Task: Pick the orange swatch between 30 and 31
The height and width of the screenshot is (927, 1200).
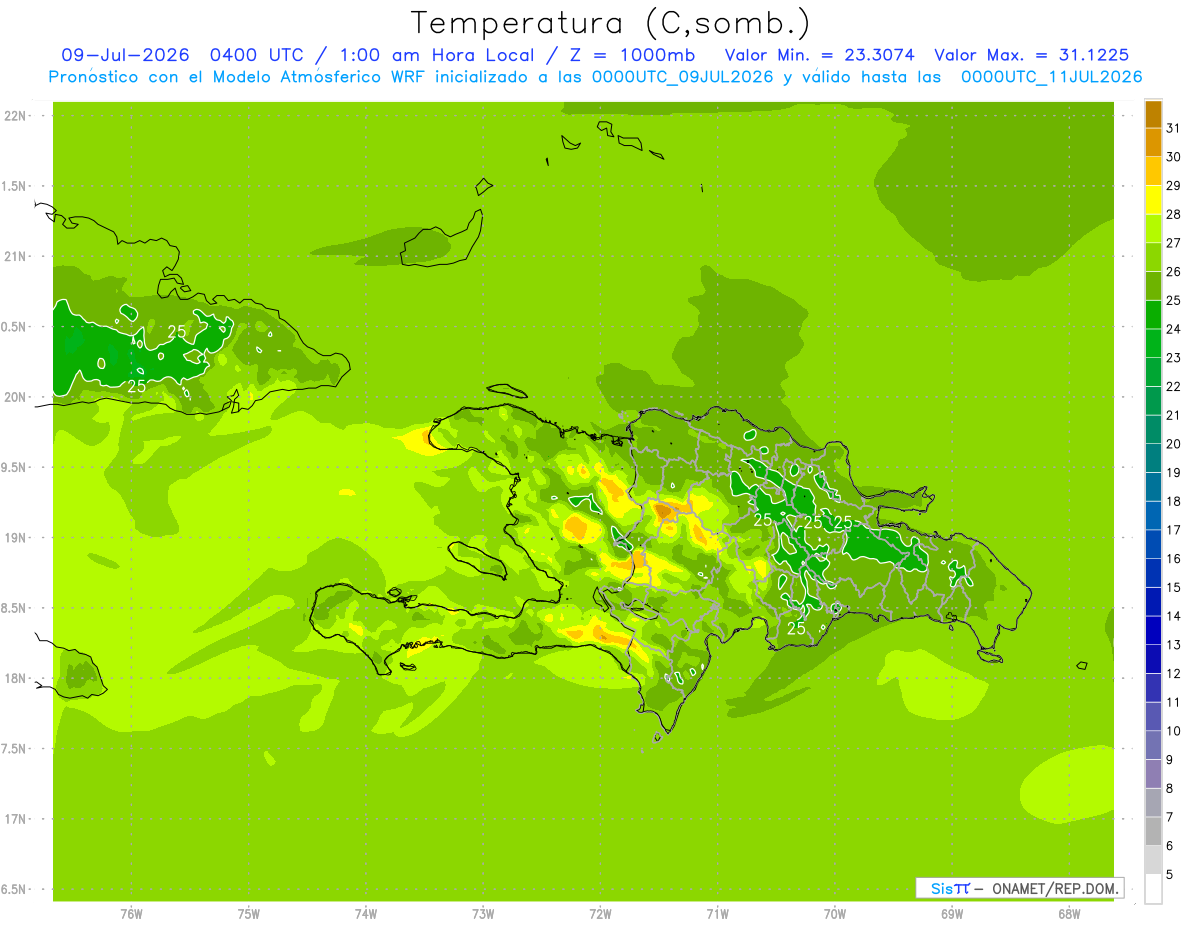Action: (1153, 142)
